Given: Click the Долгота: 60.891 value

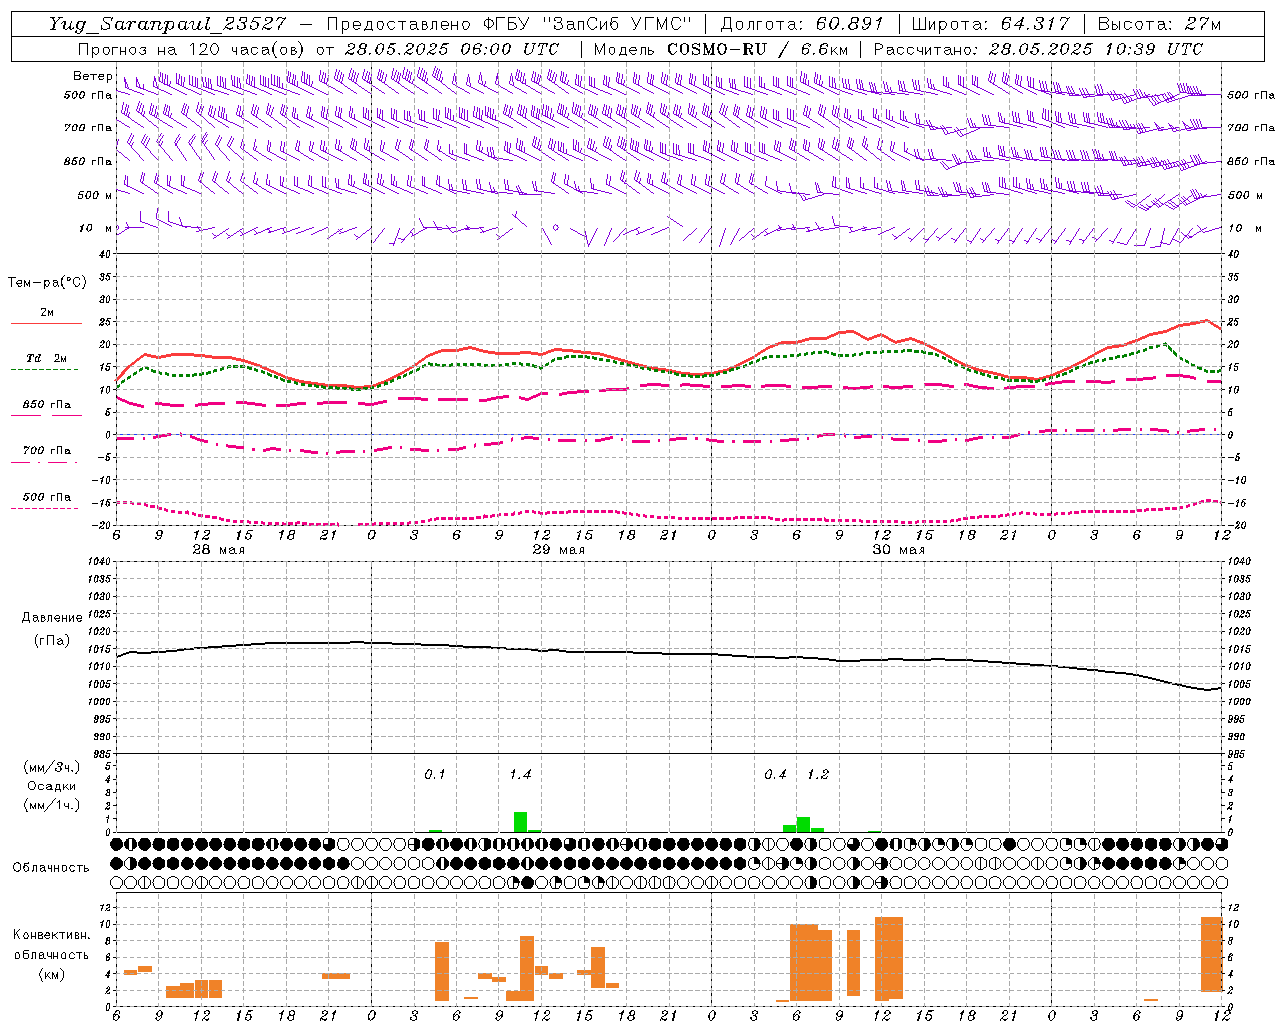Looking at the screenshot, I should pyautogui.click(x=802, y=24).
